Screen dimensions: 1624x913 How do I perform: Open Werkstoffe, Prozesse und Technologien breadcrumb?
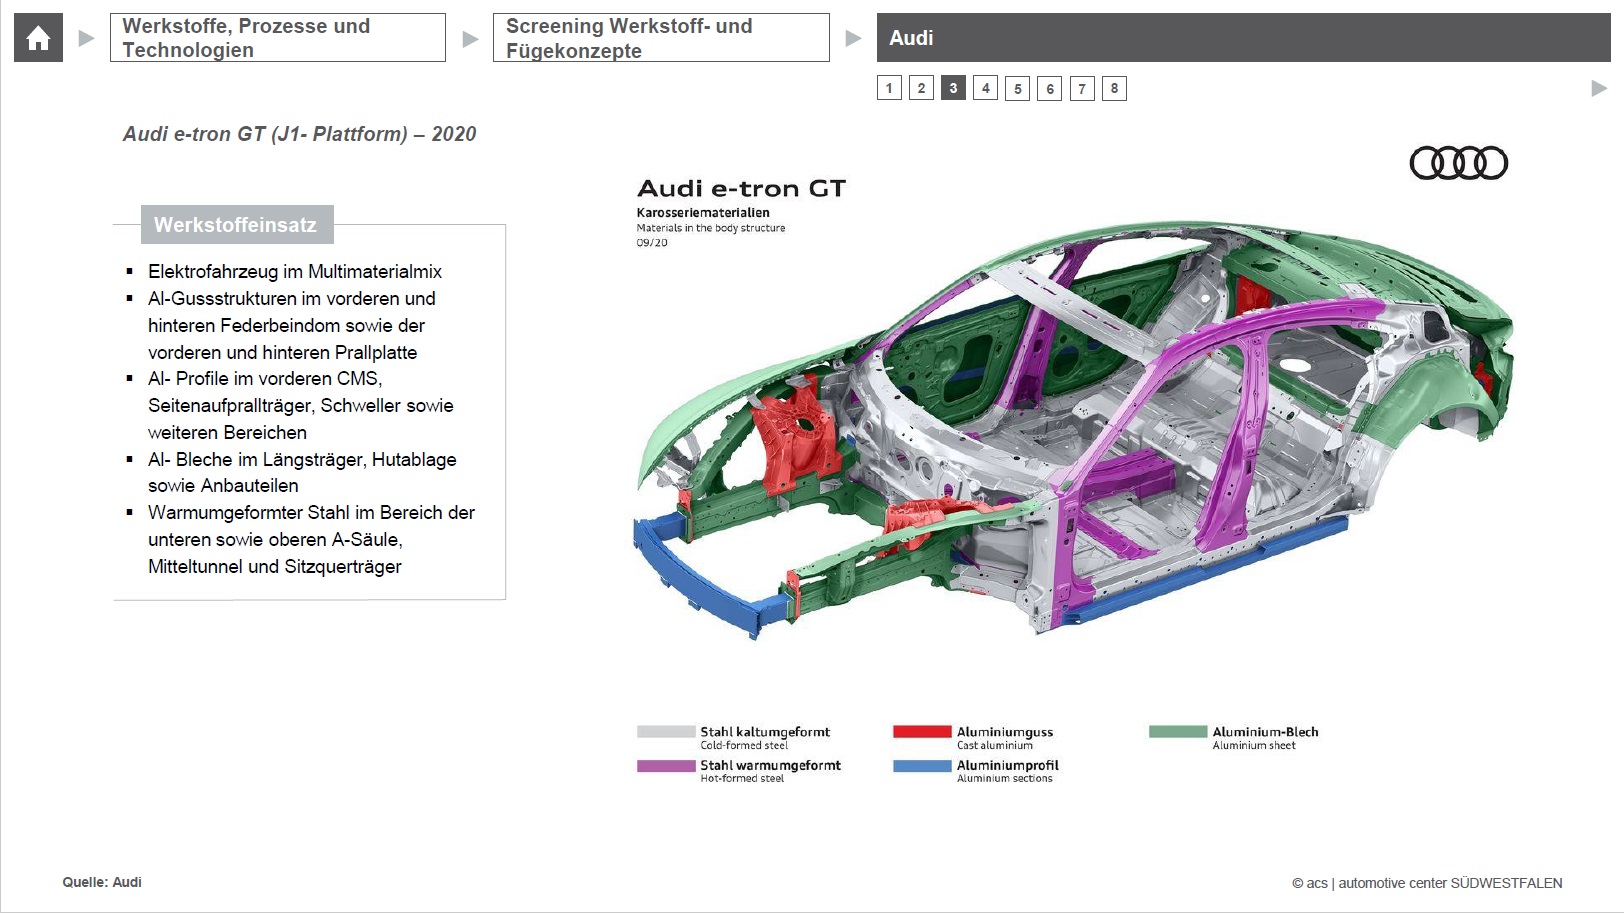click(x=277, y=38)
